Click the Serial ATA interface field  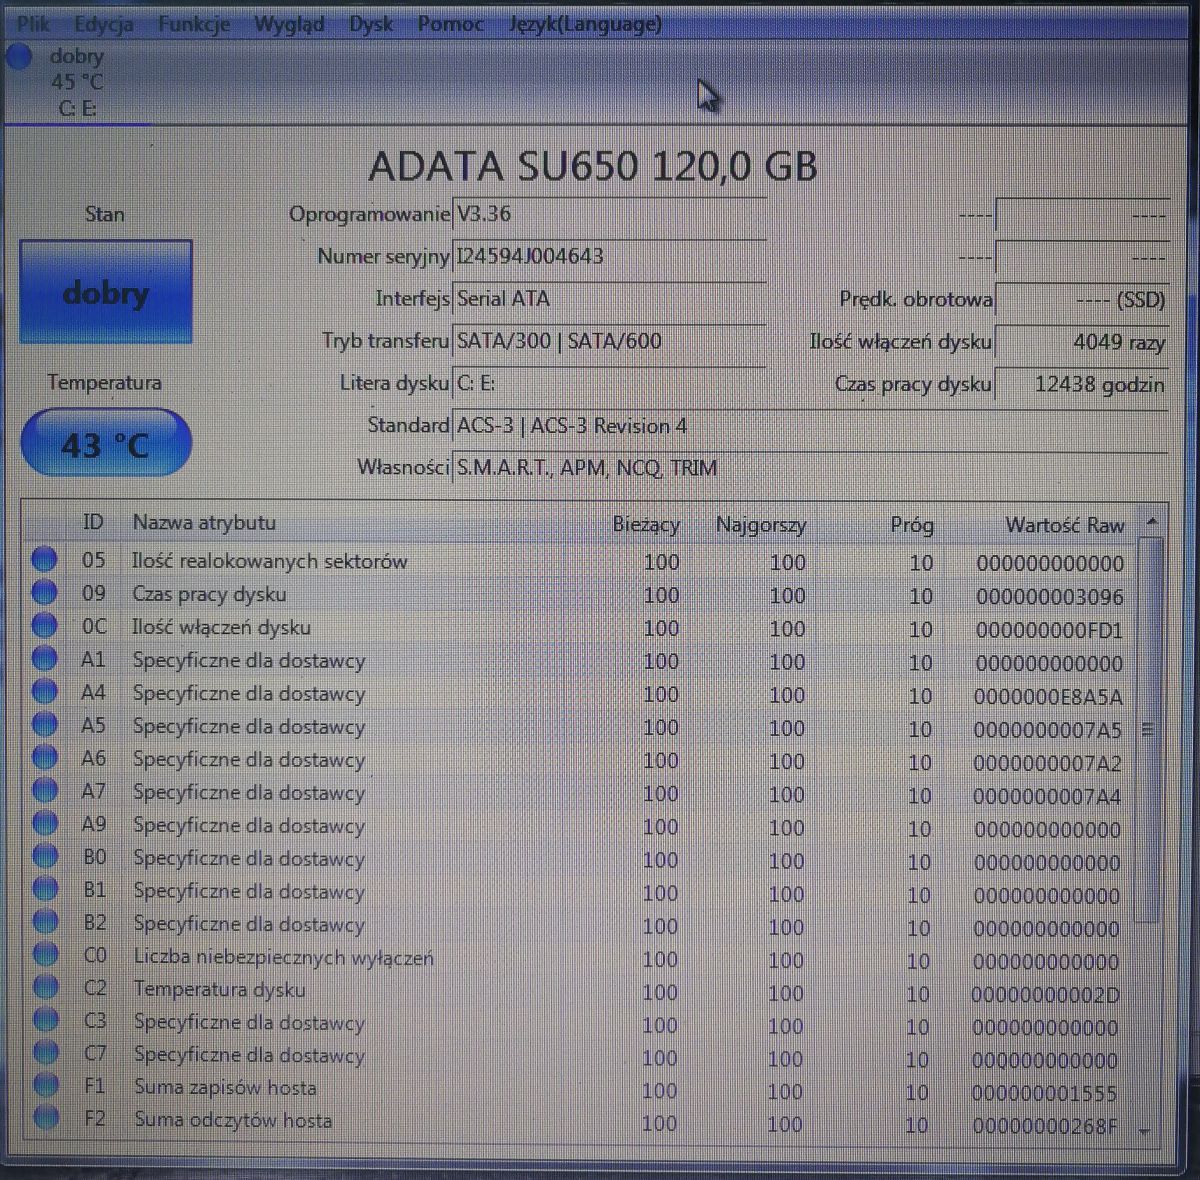click(x=609, y=298)
